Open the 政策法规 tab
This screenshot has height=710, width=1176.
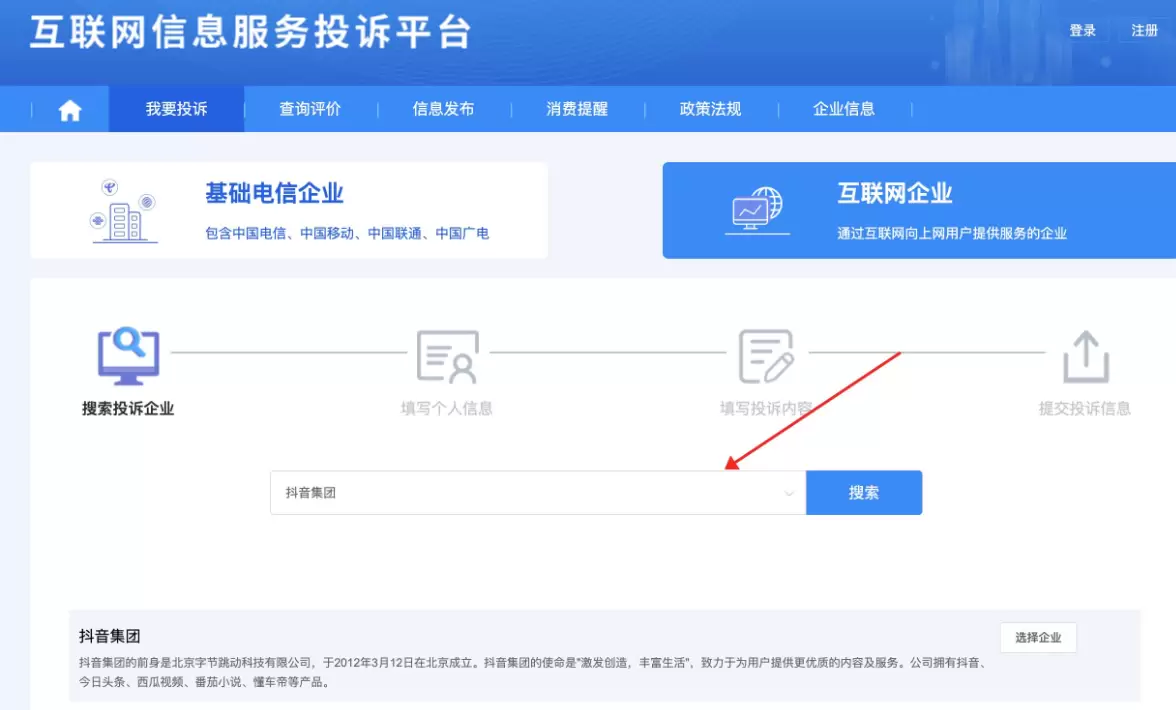[710, 109]
